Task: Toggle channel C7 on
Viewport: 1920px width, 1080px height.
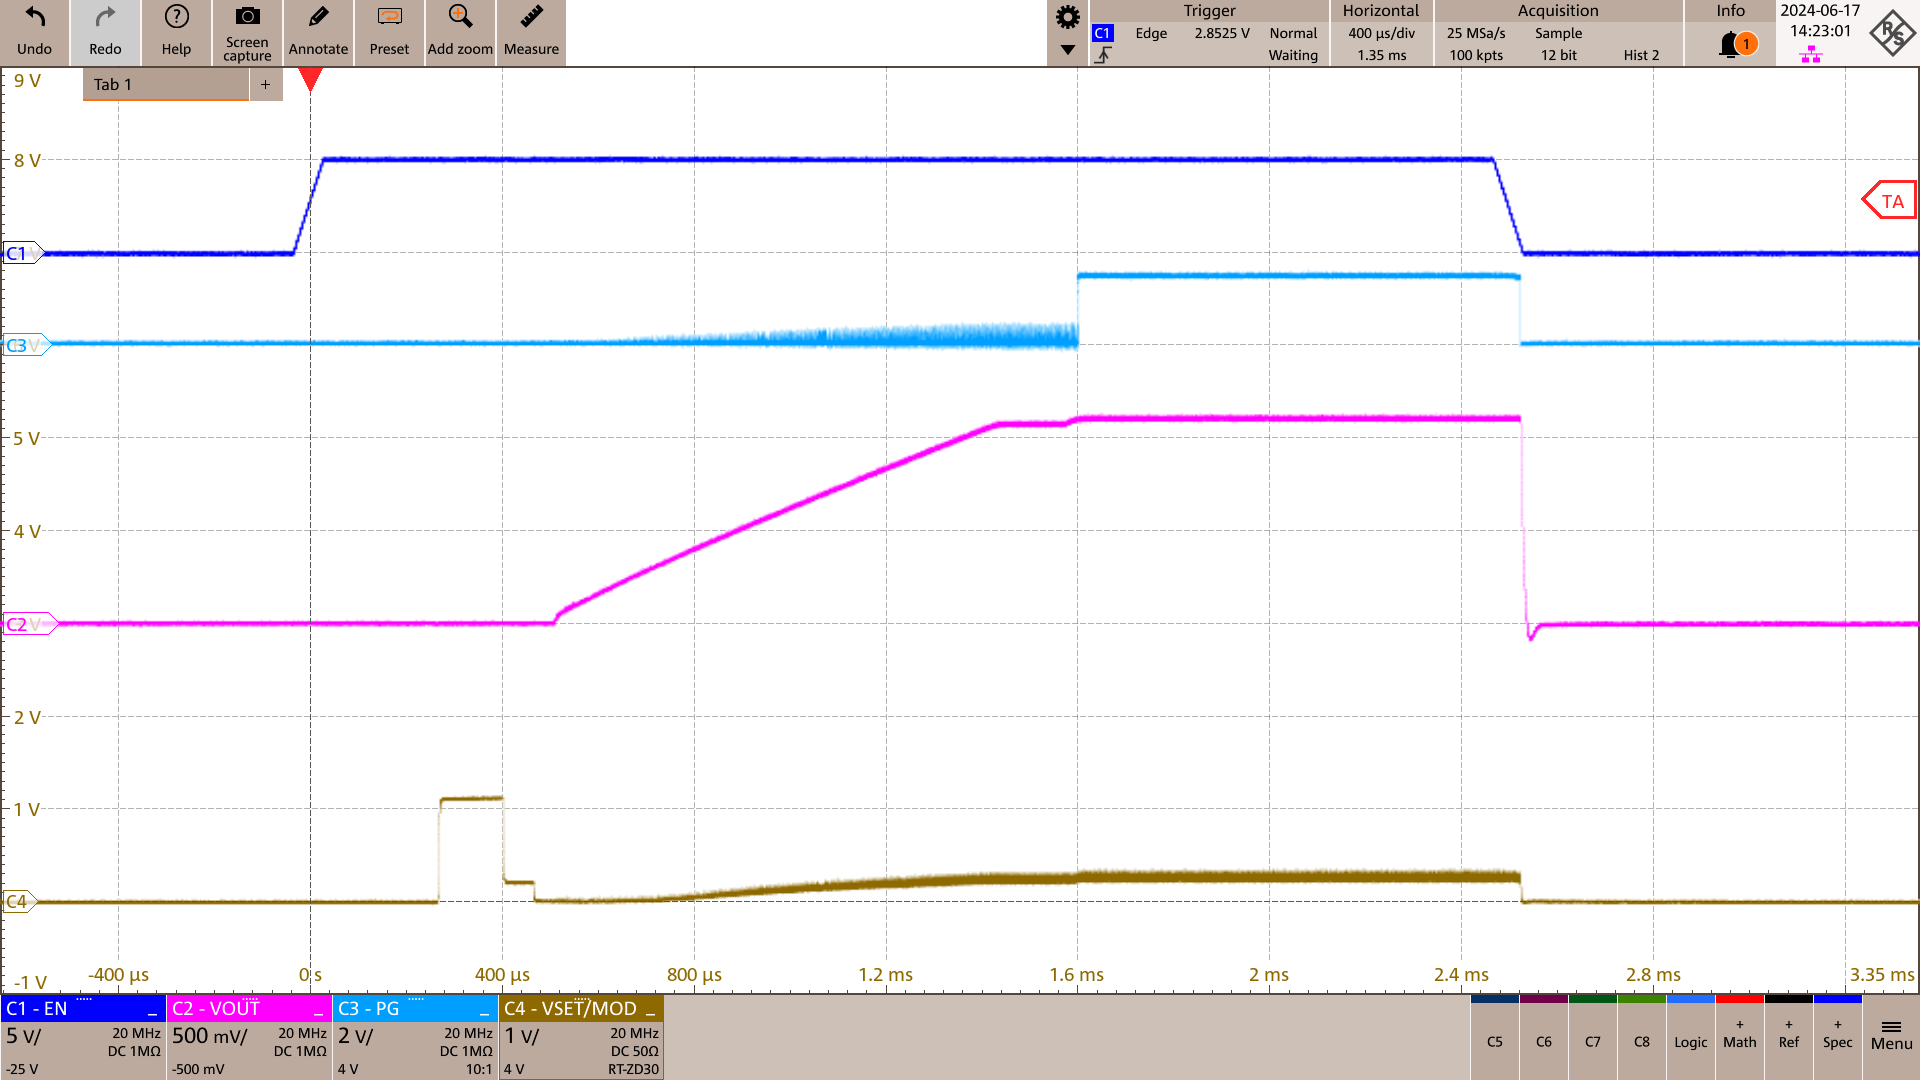Action: (1592, 1041)
